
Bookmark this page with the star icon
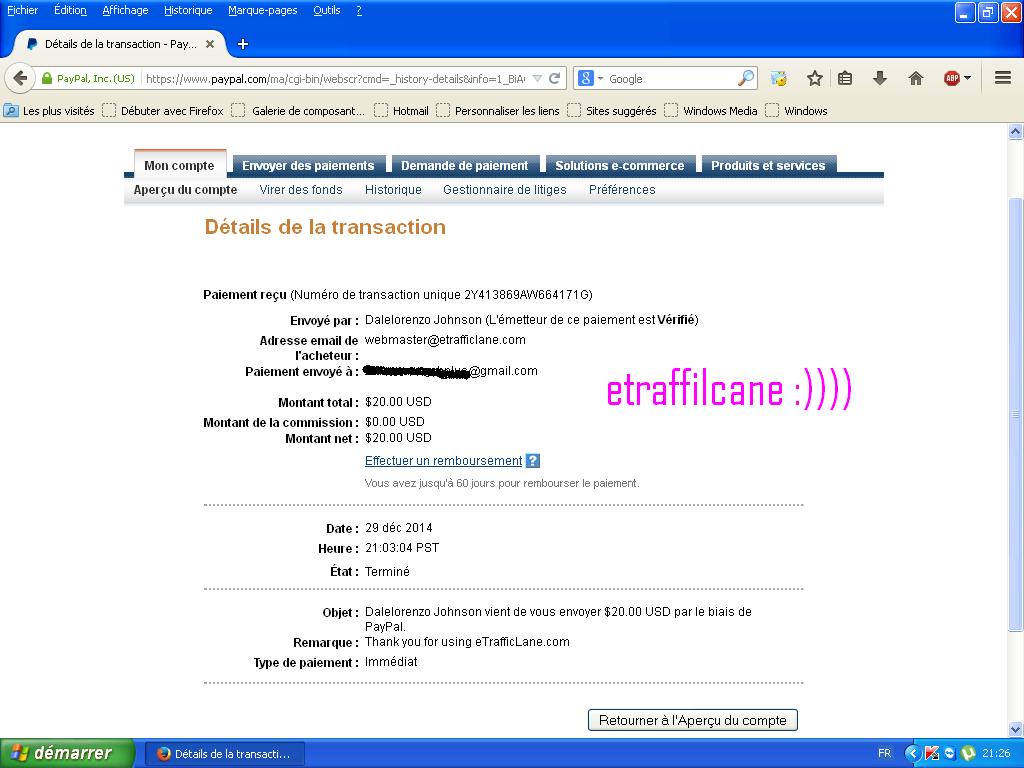pos(814,78)
